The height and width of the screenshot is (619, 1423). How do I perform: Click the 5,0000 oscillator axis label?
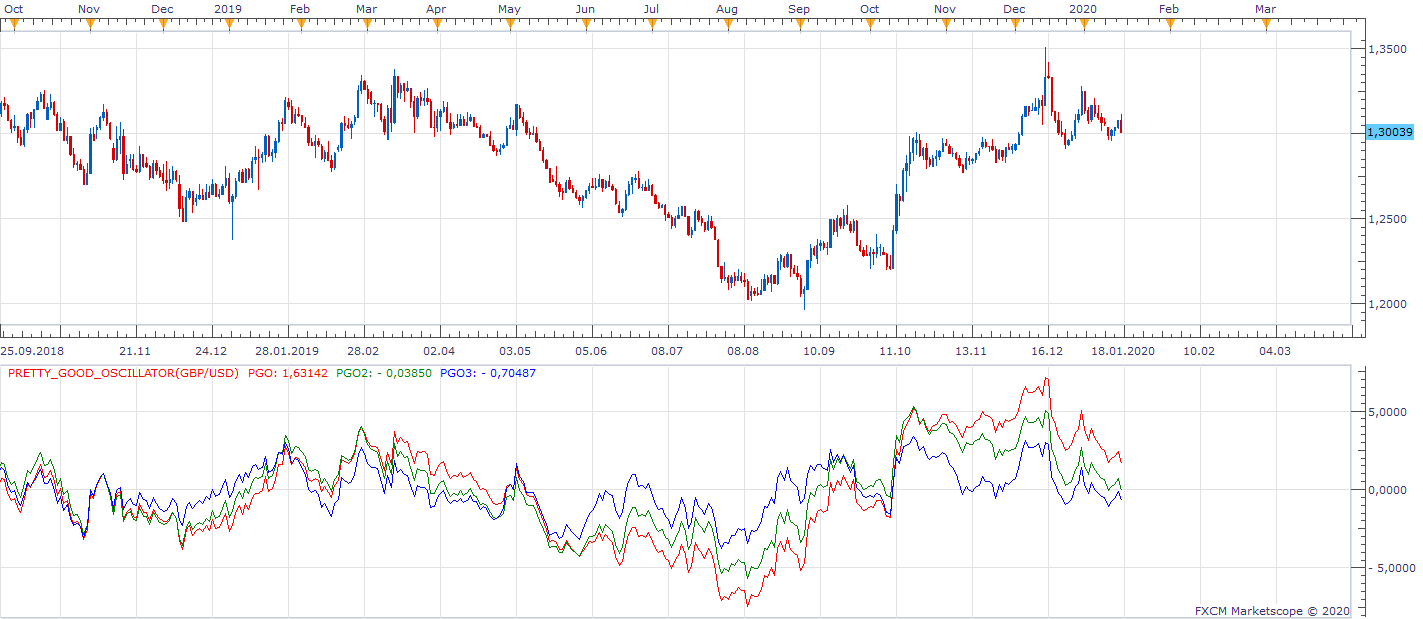click(x=1388, y=411)
